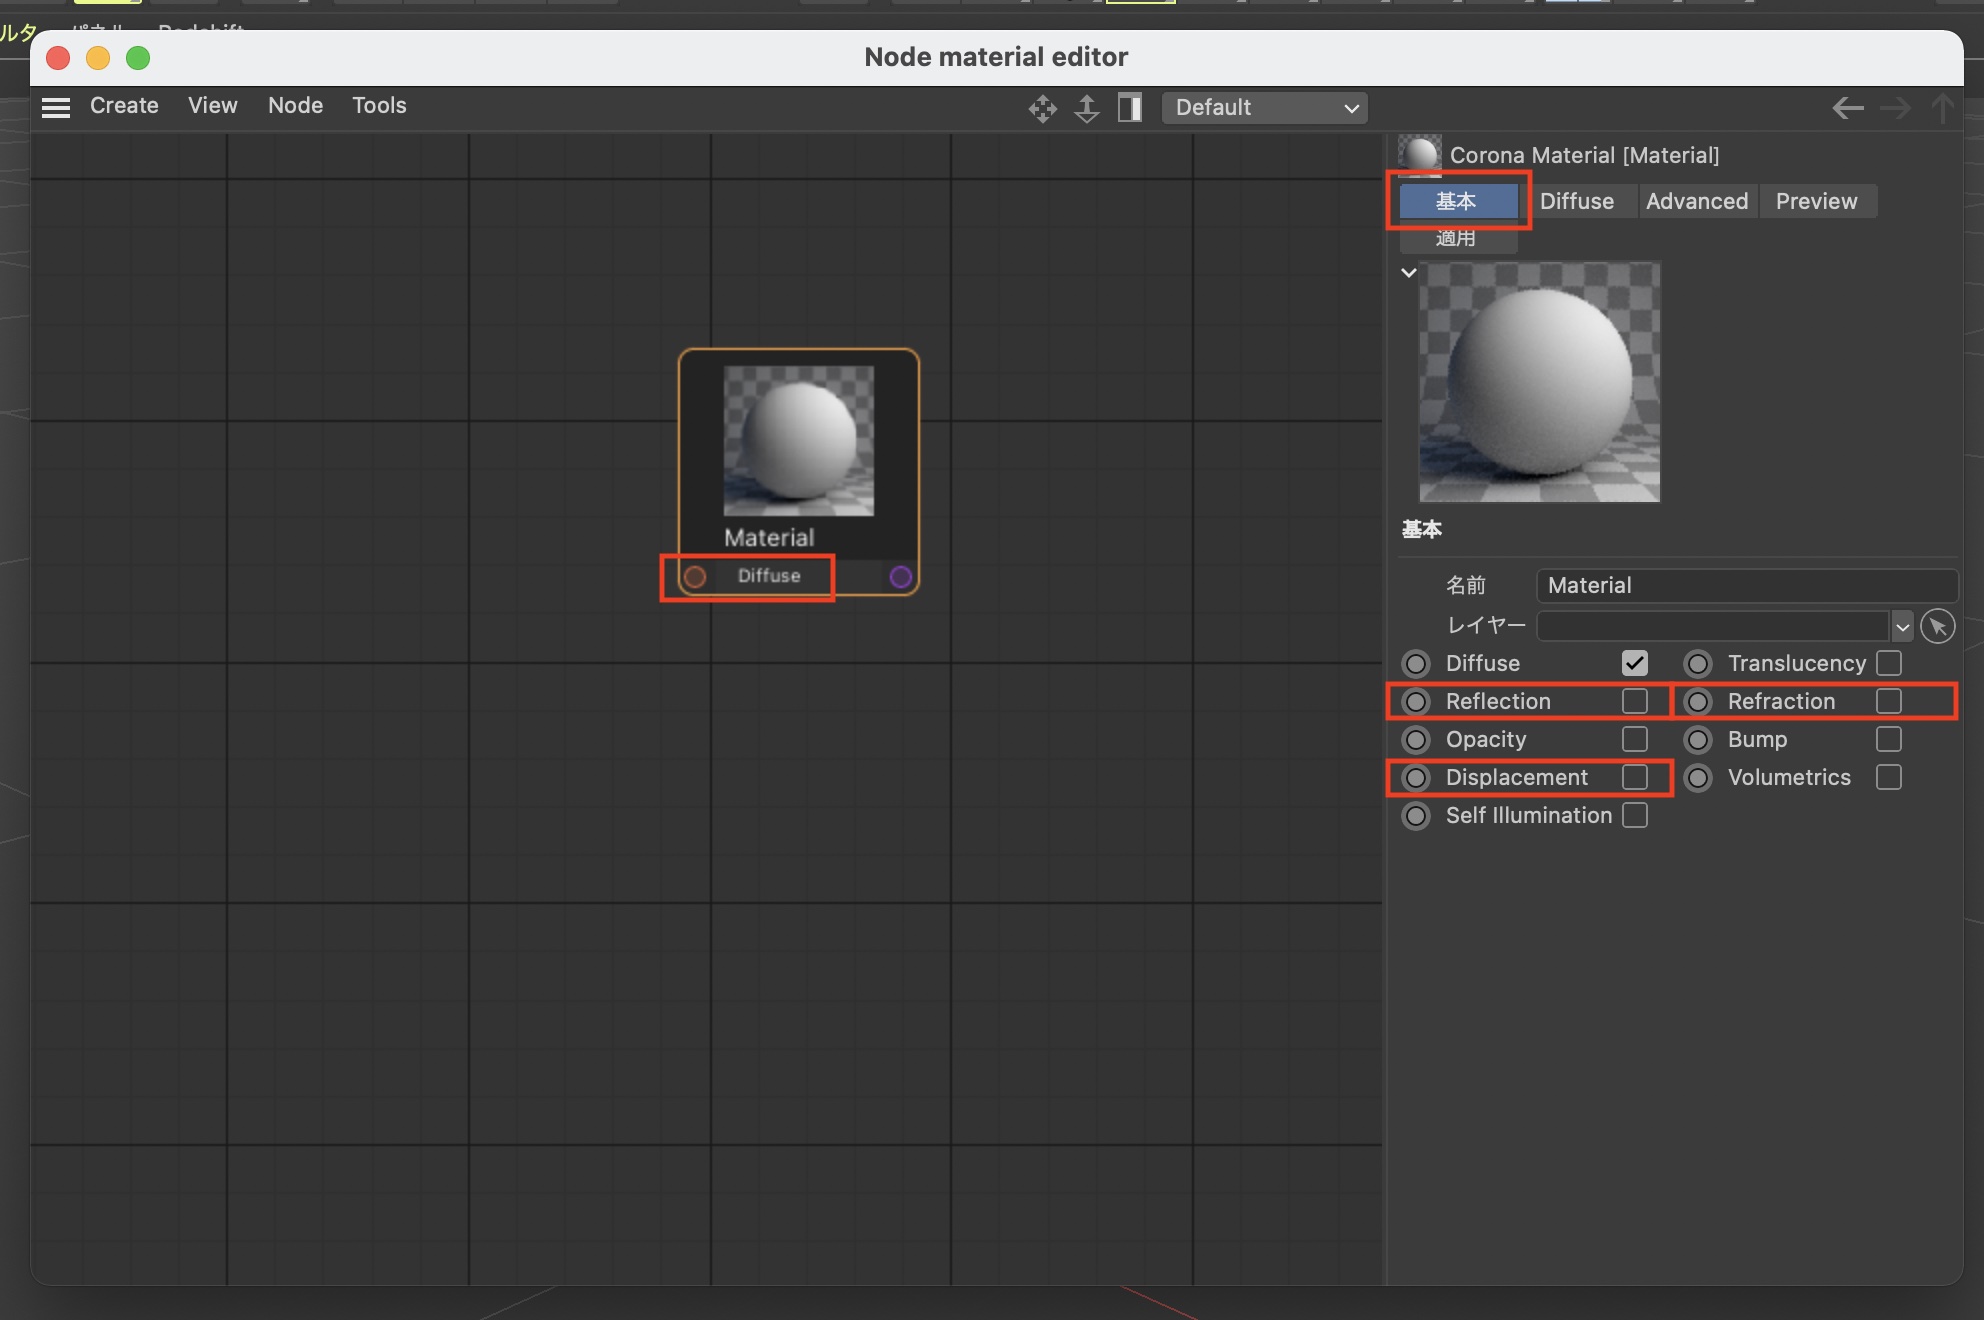Click the 適用 button
Viewport: 1984px width, 1320px height.
pos(1456,239)
